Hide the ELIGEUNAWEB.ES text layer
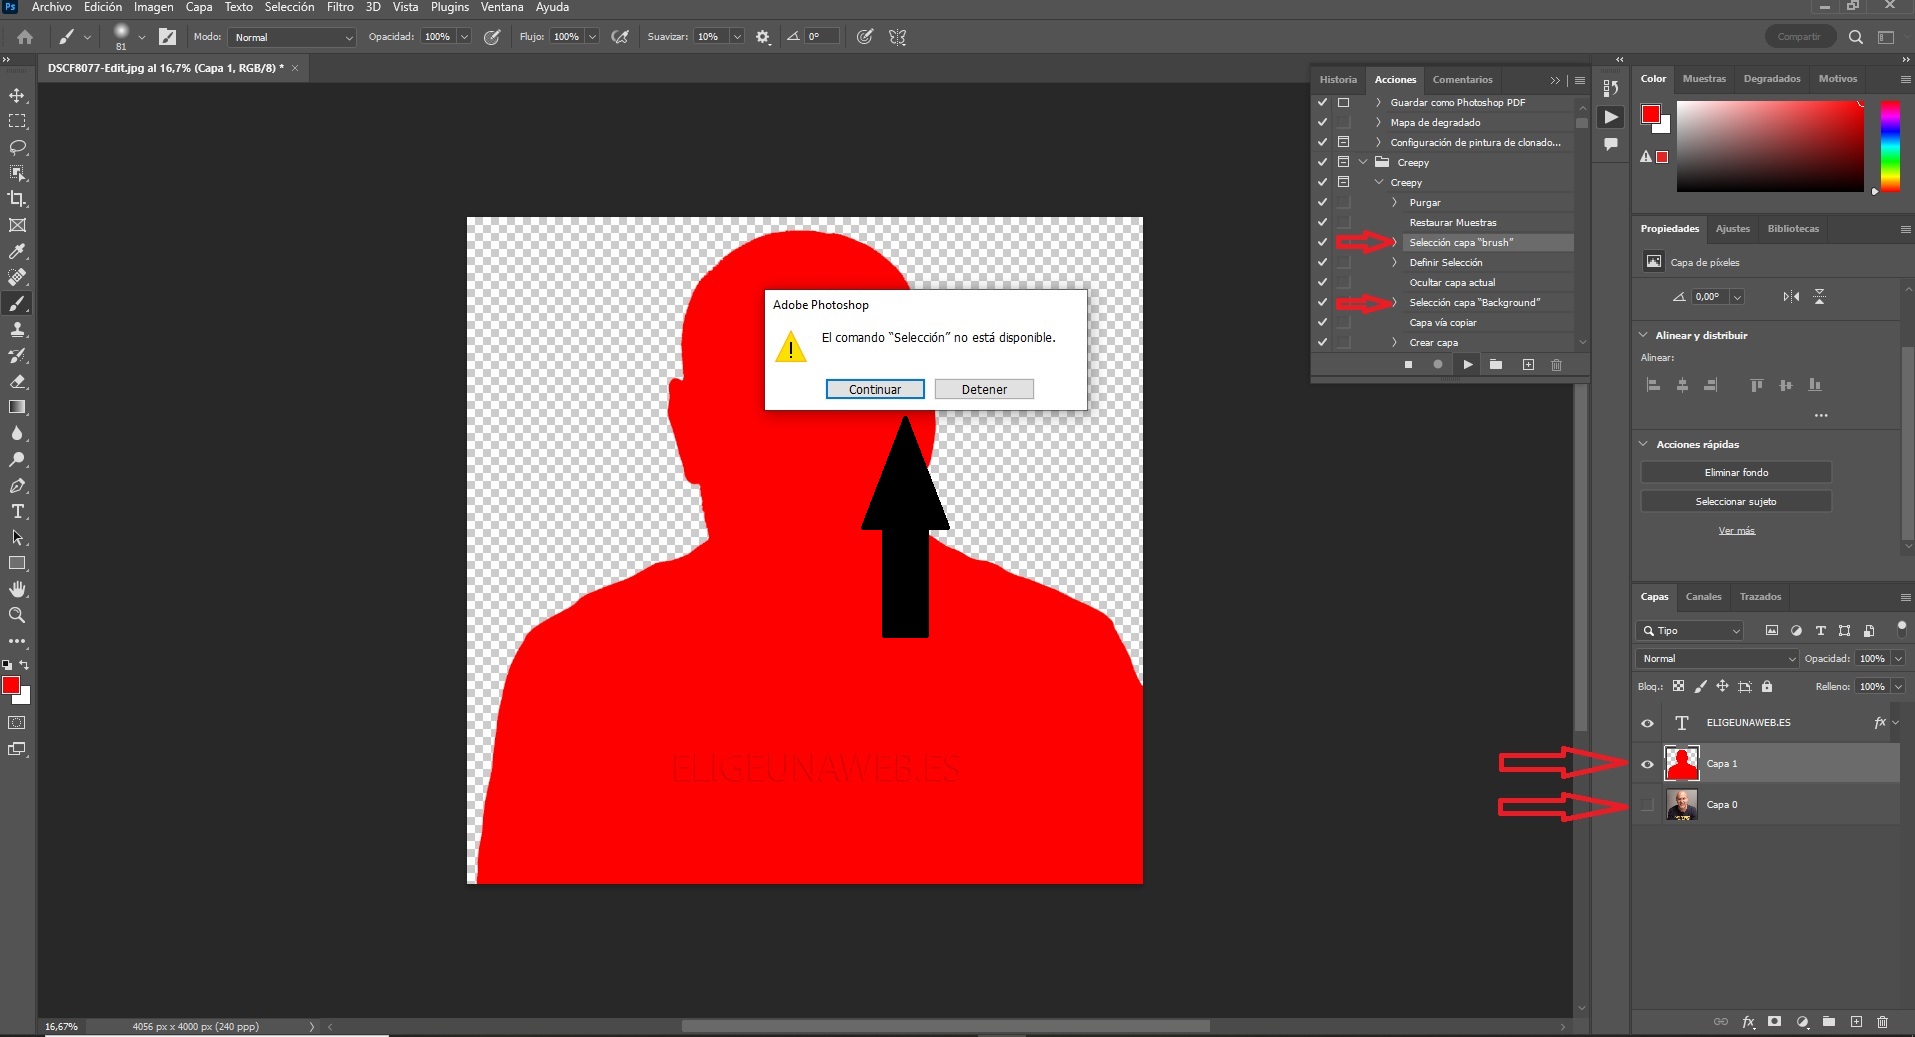Screen dimensions: 1915x1037 tap(1647, 723)
